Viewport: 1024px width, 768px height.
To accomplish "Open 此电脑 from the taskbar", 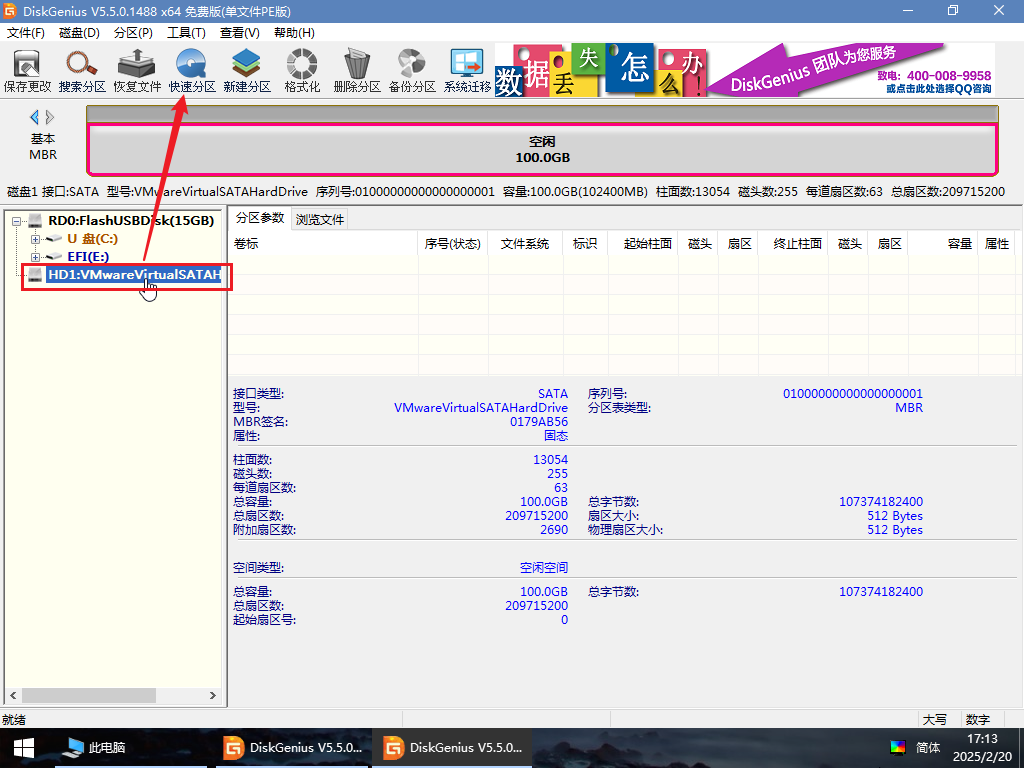I will tap(96, 748).
